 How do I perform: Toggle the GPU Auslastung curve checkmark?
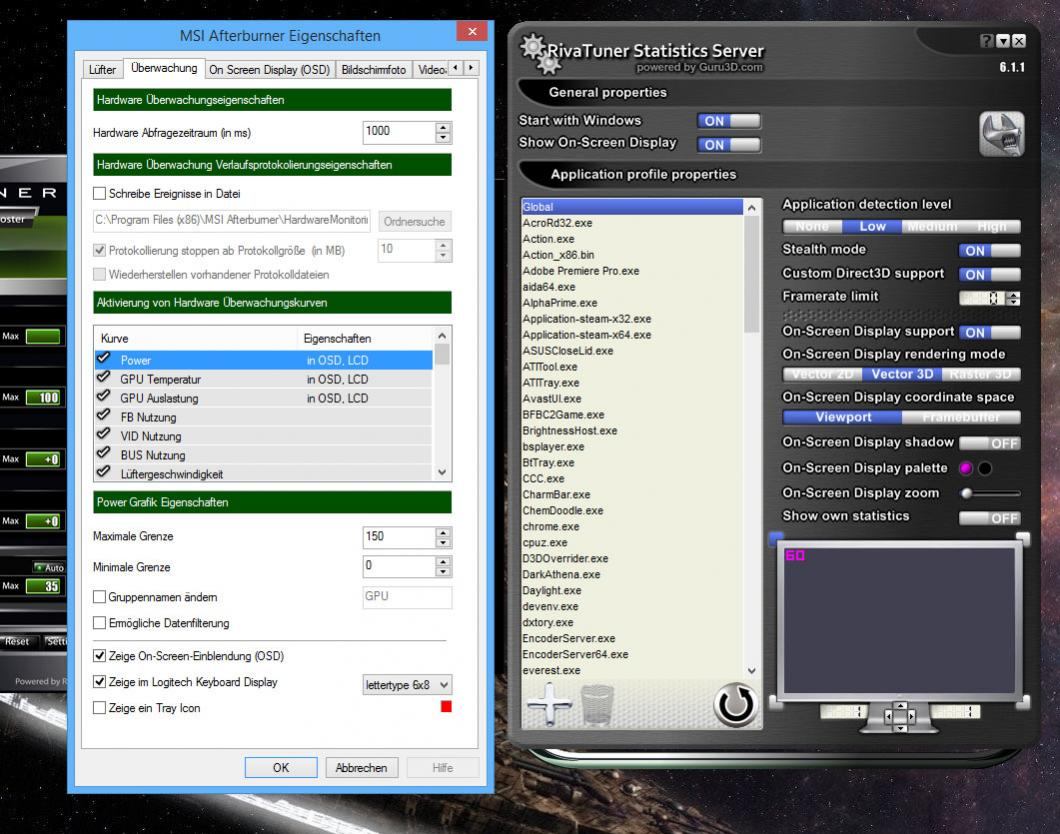pyautogui.click(x=103, y=397)
